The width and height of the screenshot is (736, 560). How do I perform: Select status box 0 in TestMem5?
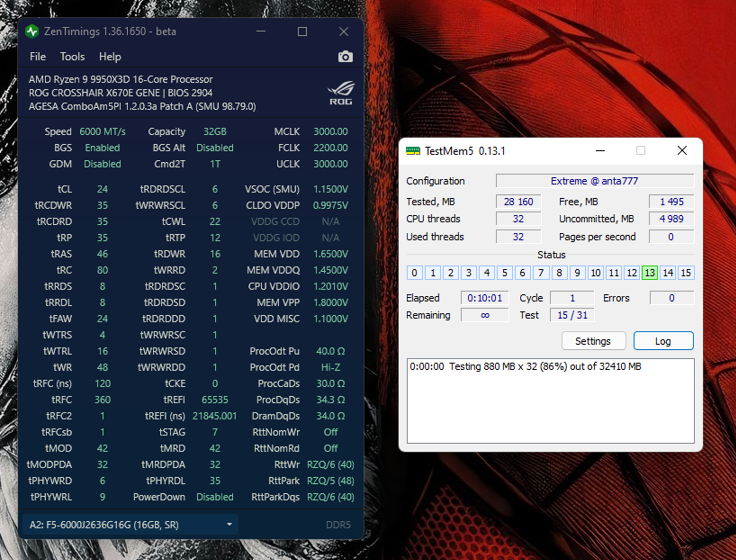point(415,273)
